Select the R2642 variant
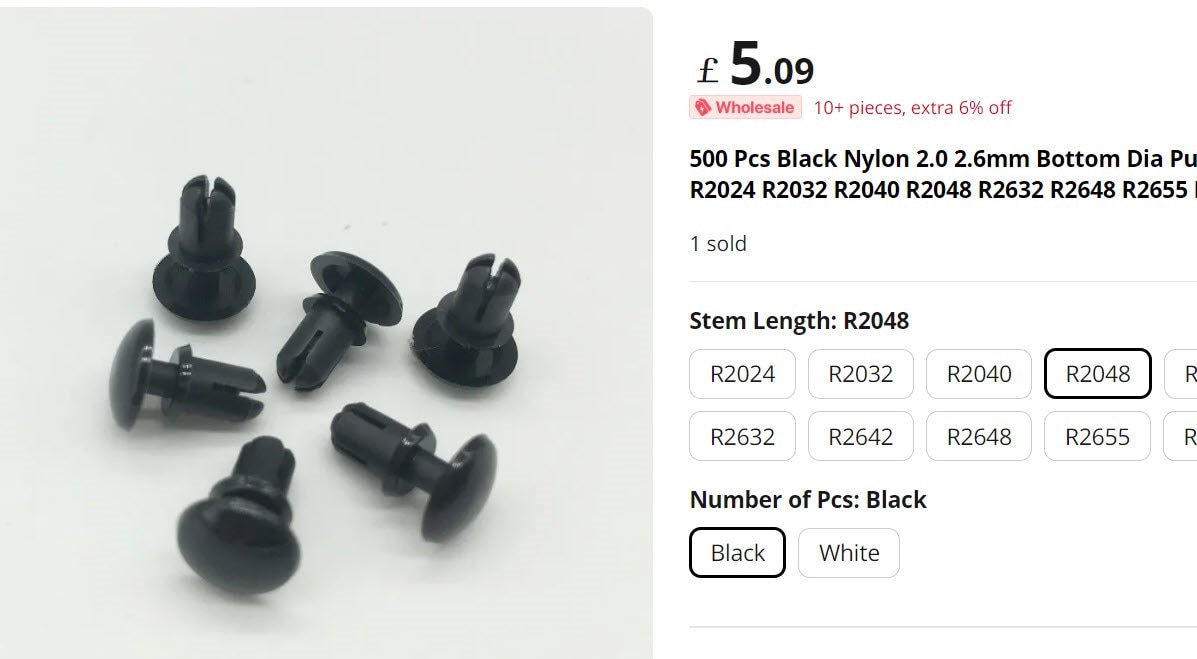This screenshot has width=1197, height=659. click(860, 437)
